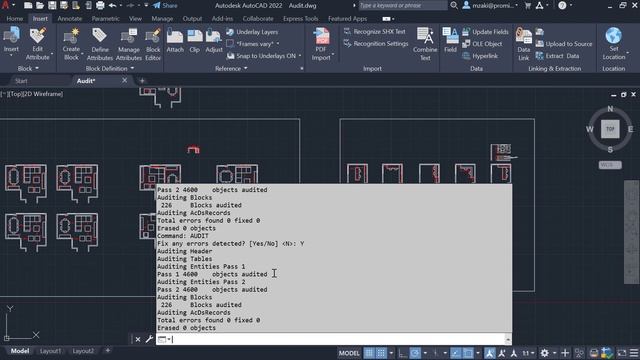Open the WCS coordinate system dropdown

click(610, 165)
